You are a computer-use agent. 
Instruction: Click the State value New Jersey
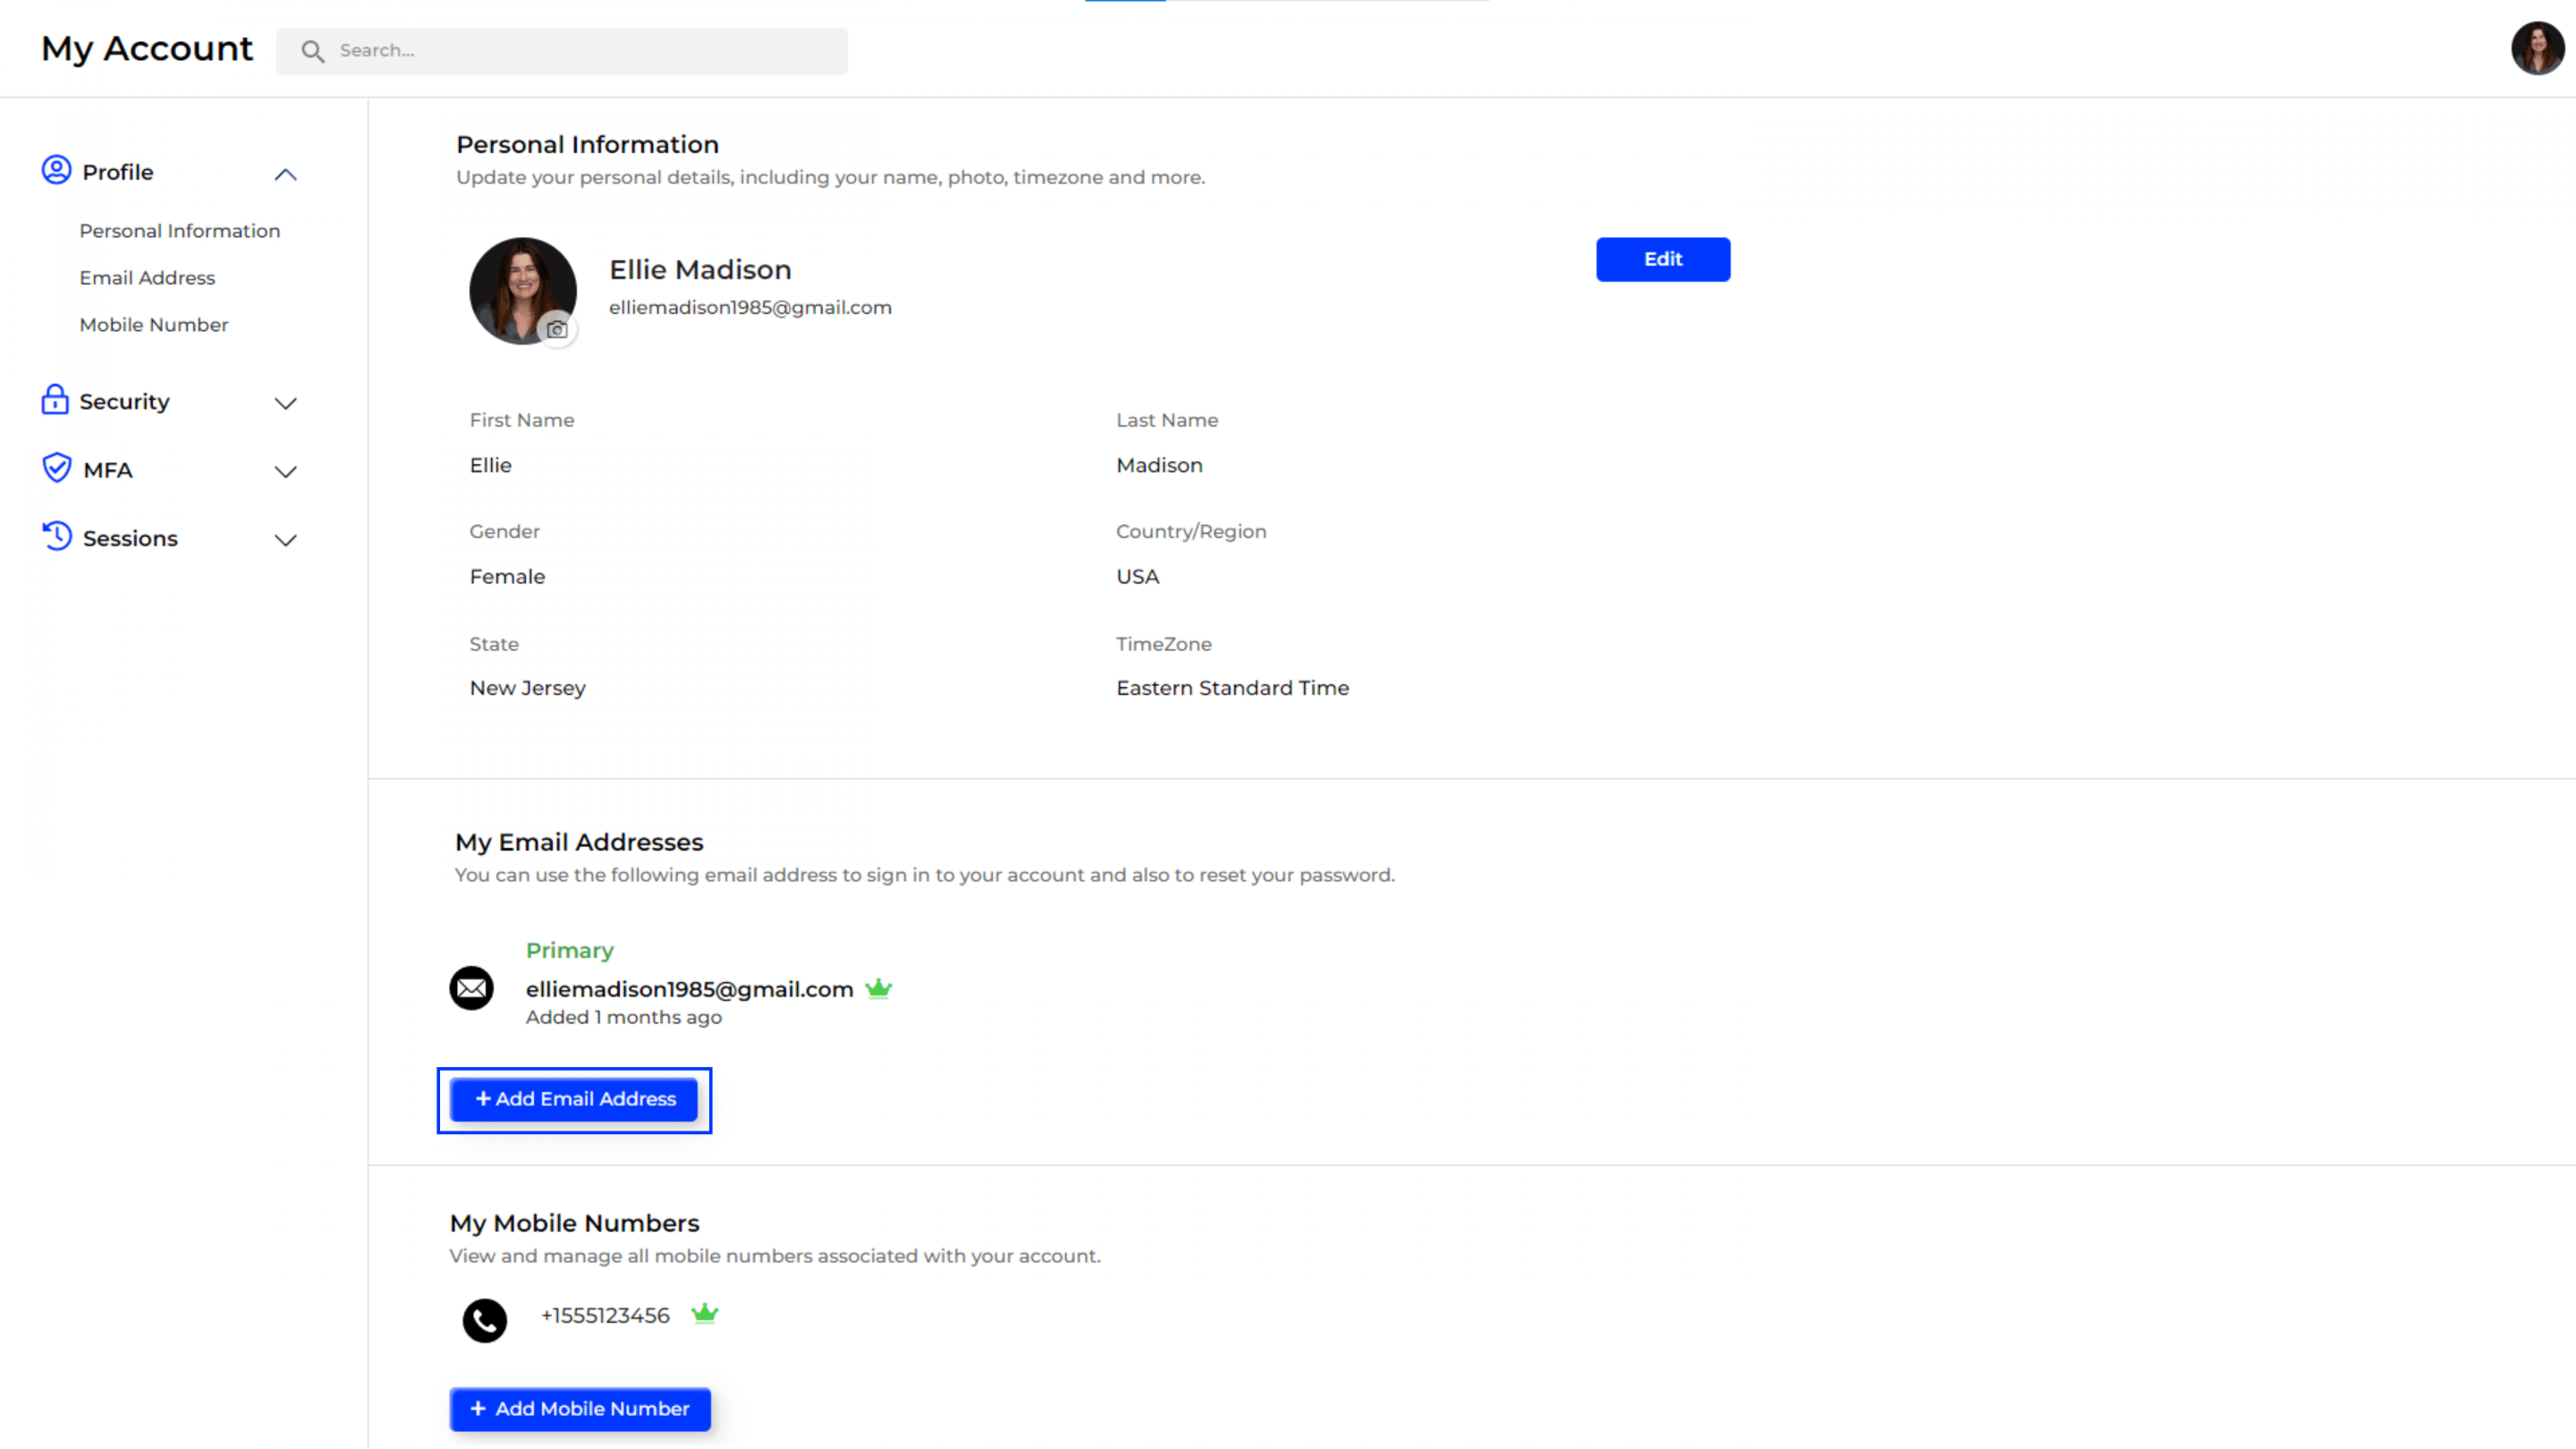pos(527,688)
